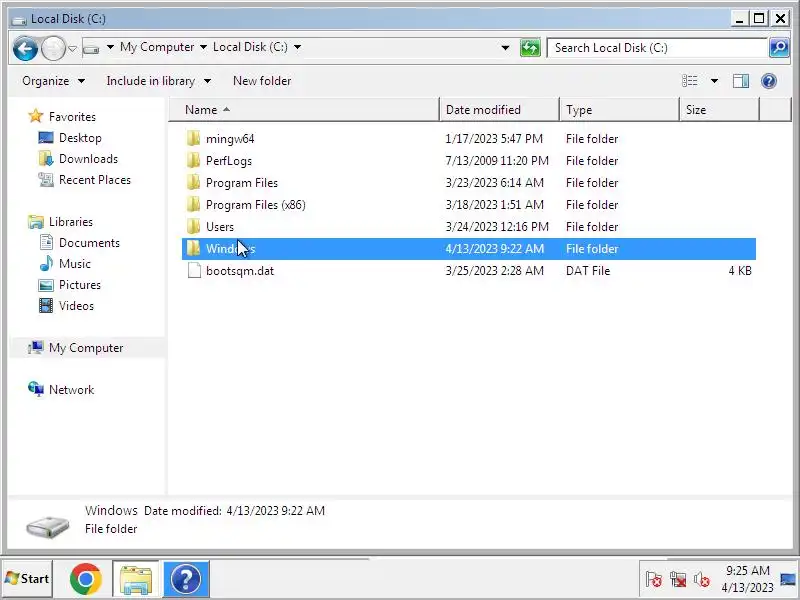Click the volume speaker tray icon
Viewport: 800px width, 600px height.
tap(702, 580)
